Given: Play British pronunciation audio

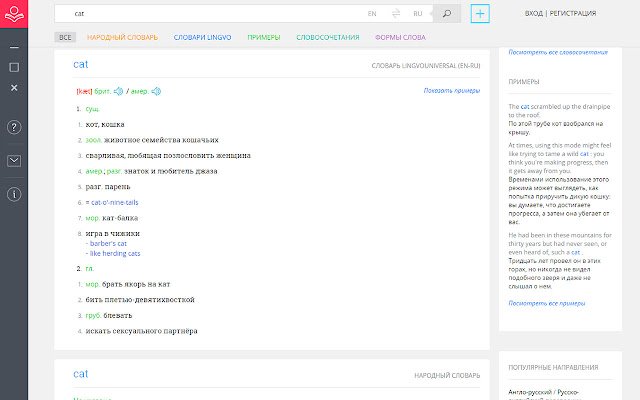Looking at the screenshot, I should pyautogui.click(x=118, y=91).
